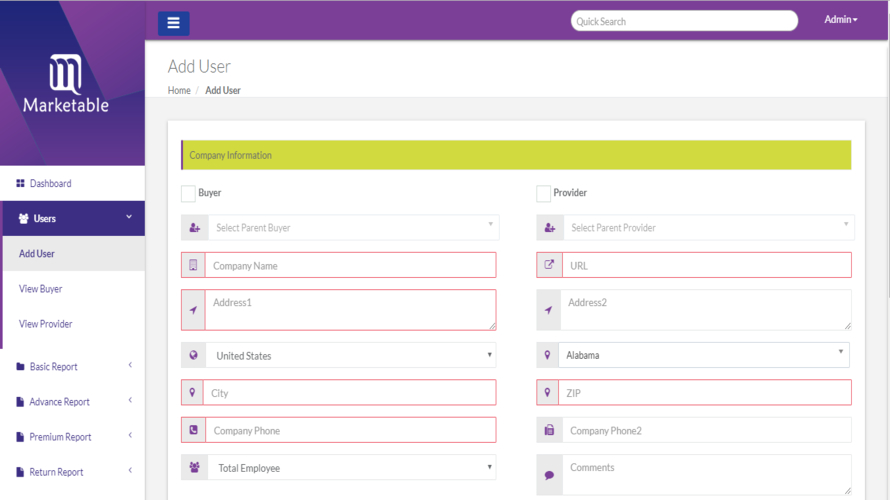This screenshot has width=890, height=500.
Task: Click the URL external-link icon
Action: (549, 265)
